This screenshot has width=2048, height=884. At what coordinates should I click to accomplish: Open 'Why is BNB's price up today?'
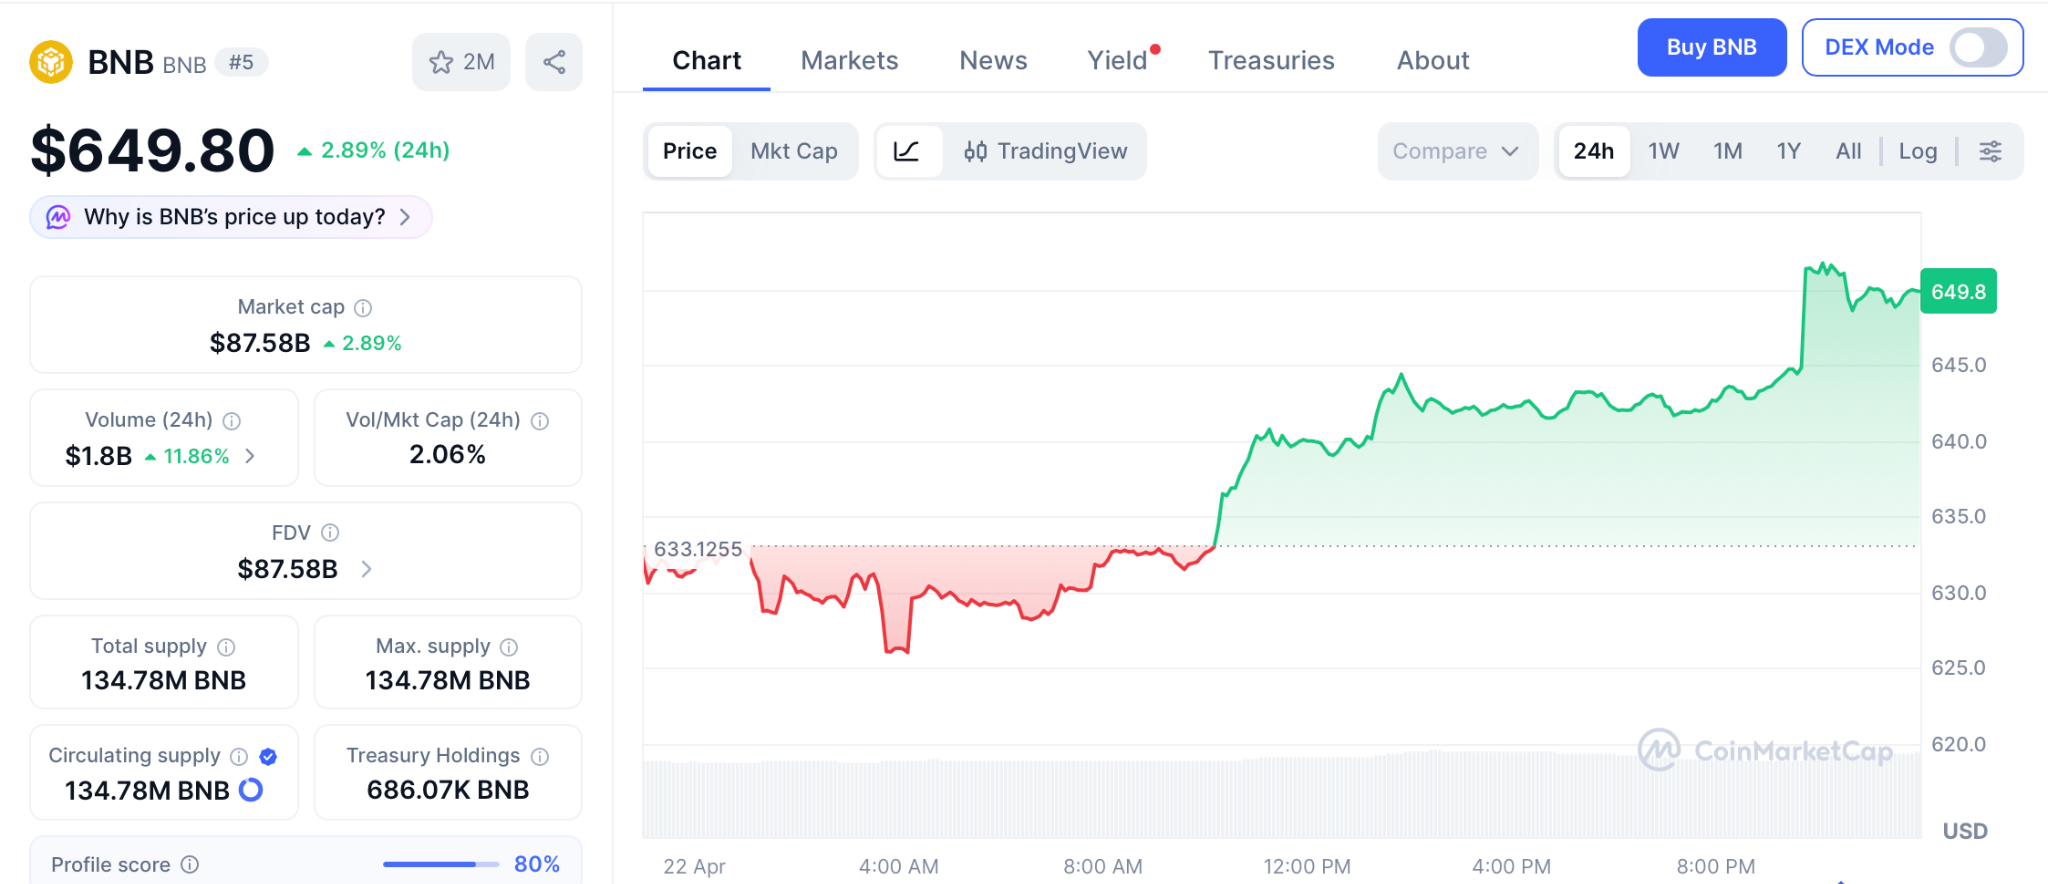coord(232,217)
